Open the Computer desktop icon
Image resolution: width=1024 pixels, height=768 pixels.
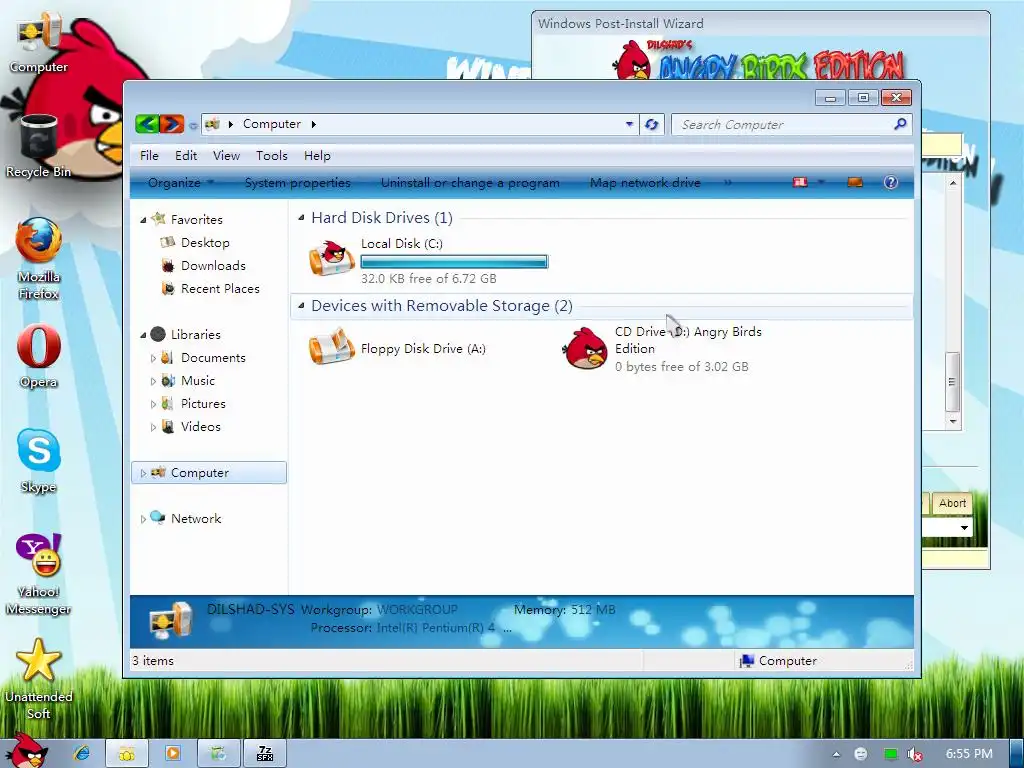click(x=38, y=43)
